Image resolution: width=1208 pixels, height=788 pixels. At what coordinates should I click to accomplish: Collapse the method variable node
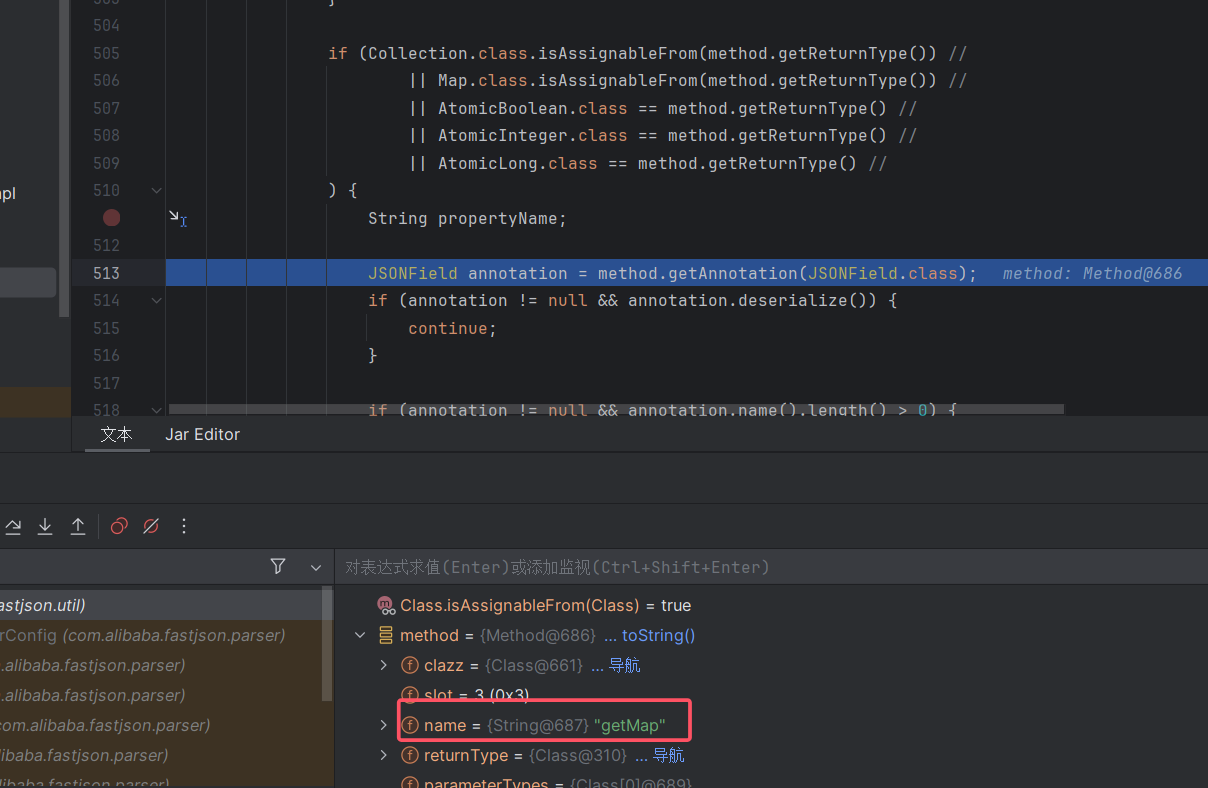click(x=360, y=635)
